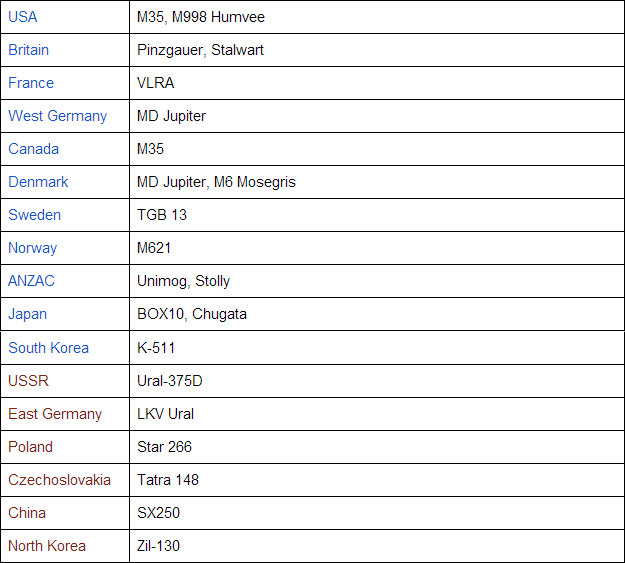
Task: Click the 'LKV Ural' cell
Action: click(x=377, y=414)
